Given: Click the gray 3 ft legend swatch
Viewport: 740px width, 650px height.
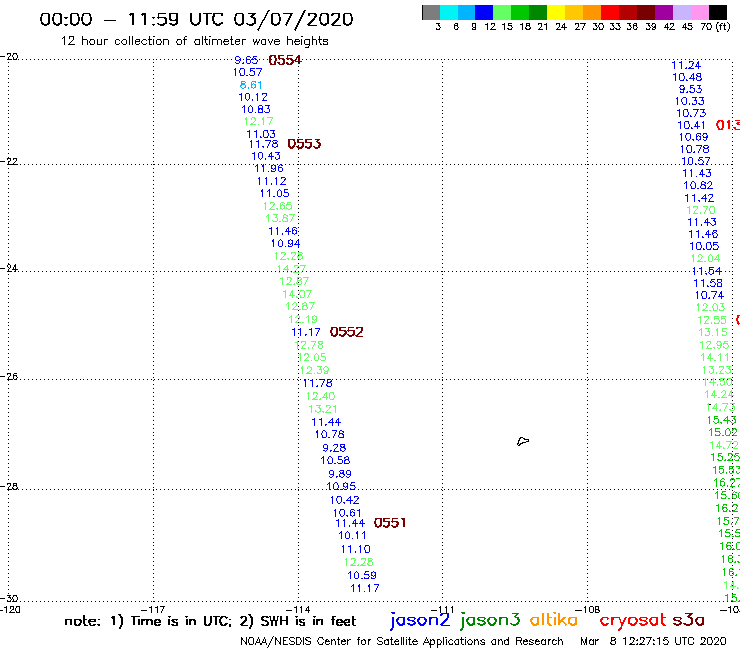Looking at the screenshot, I should click(x=431, y=12).
